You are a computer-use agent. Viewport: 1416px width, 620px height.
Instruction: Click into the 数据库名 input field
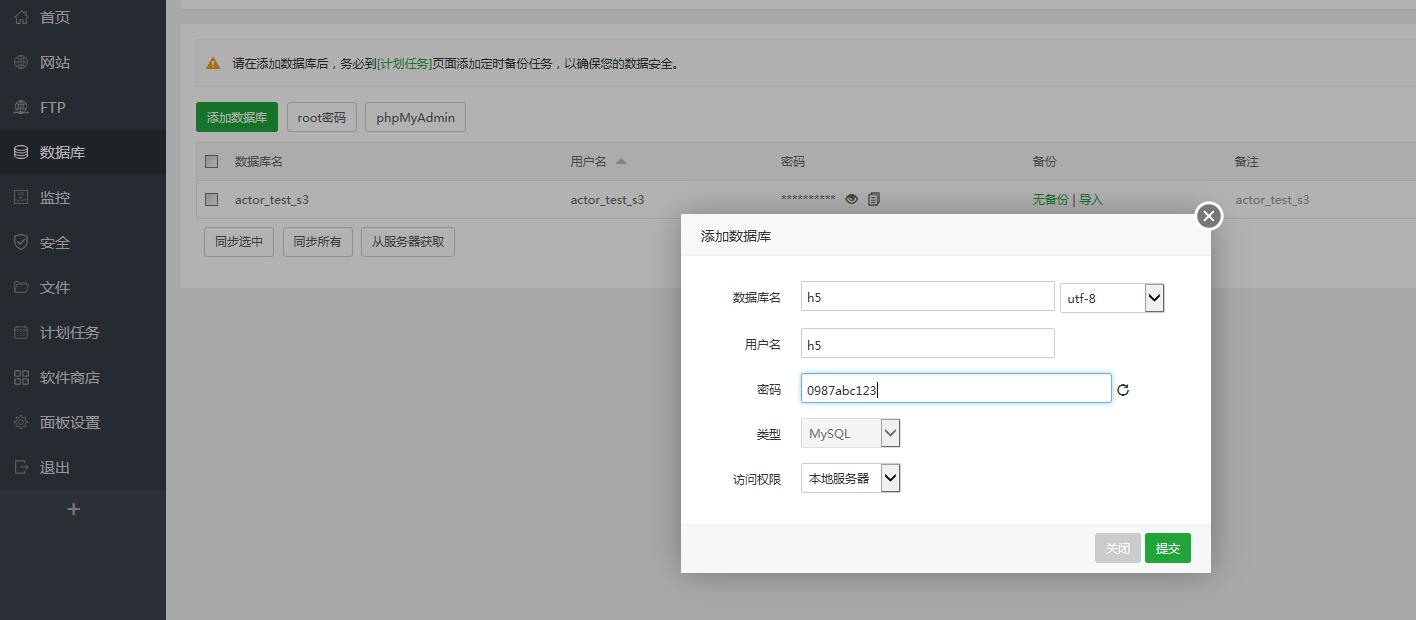pyautogui.click(x=927, y=297)
